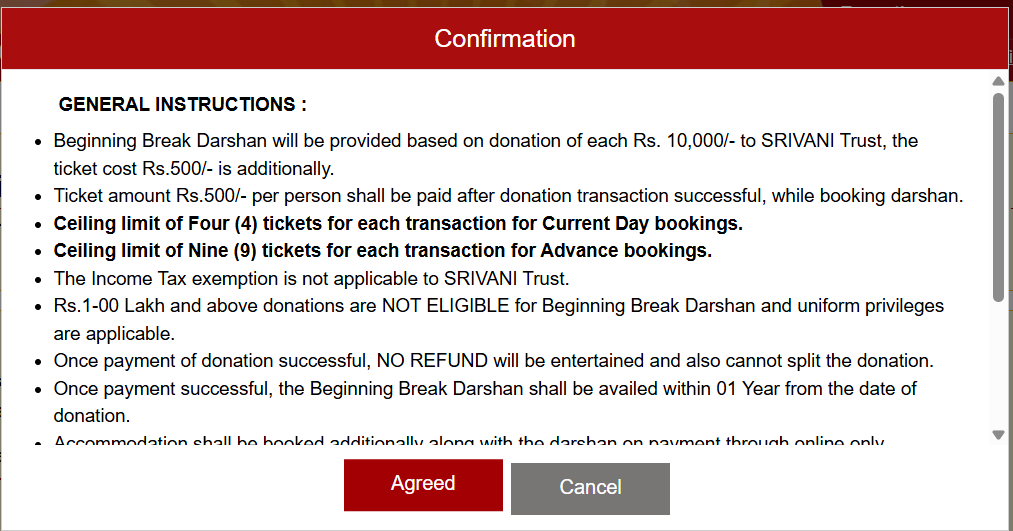Image resolution: width=1013 pixels, height=531 pixels.
Task: Click the scrollbar down arrow
Action: (998, 435)
